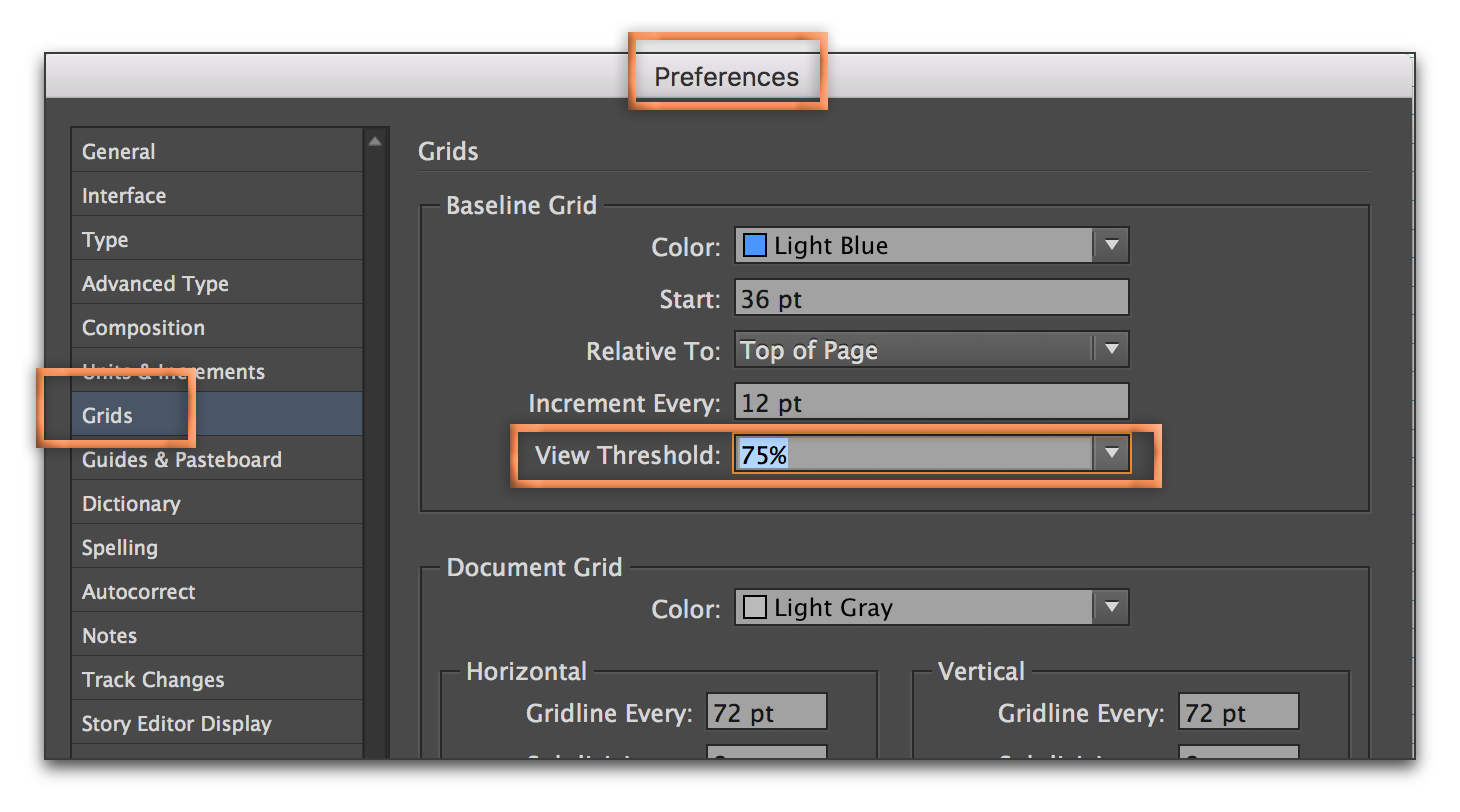Open the View Threshold dropdown arrow

[1110, 454]
